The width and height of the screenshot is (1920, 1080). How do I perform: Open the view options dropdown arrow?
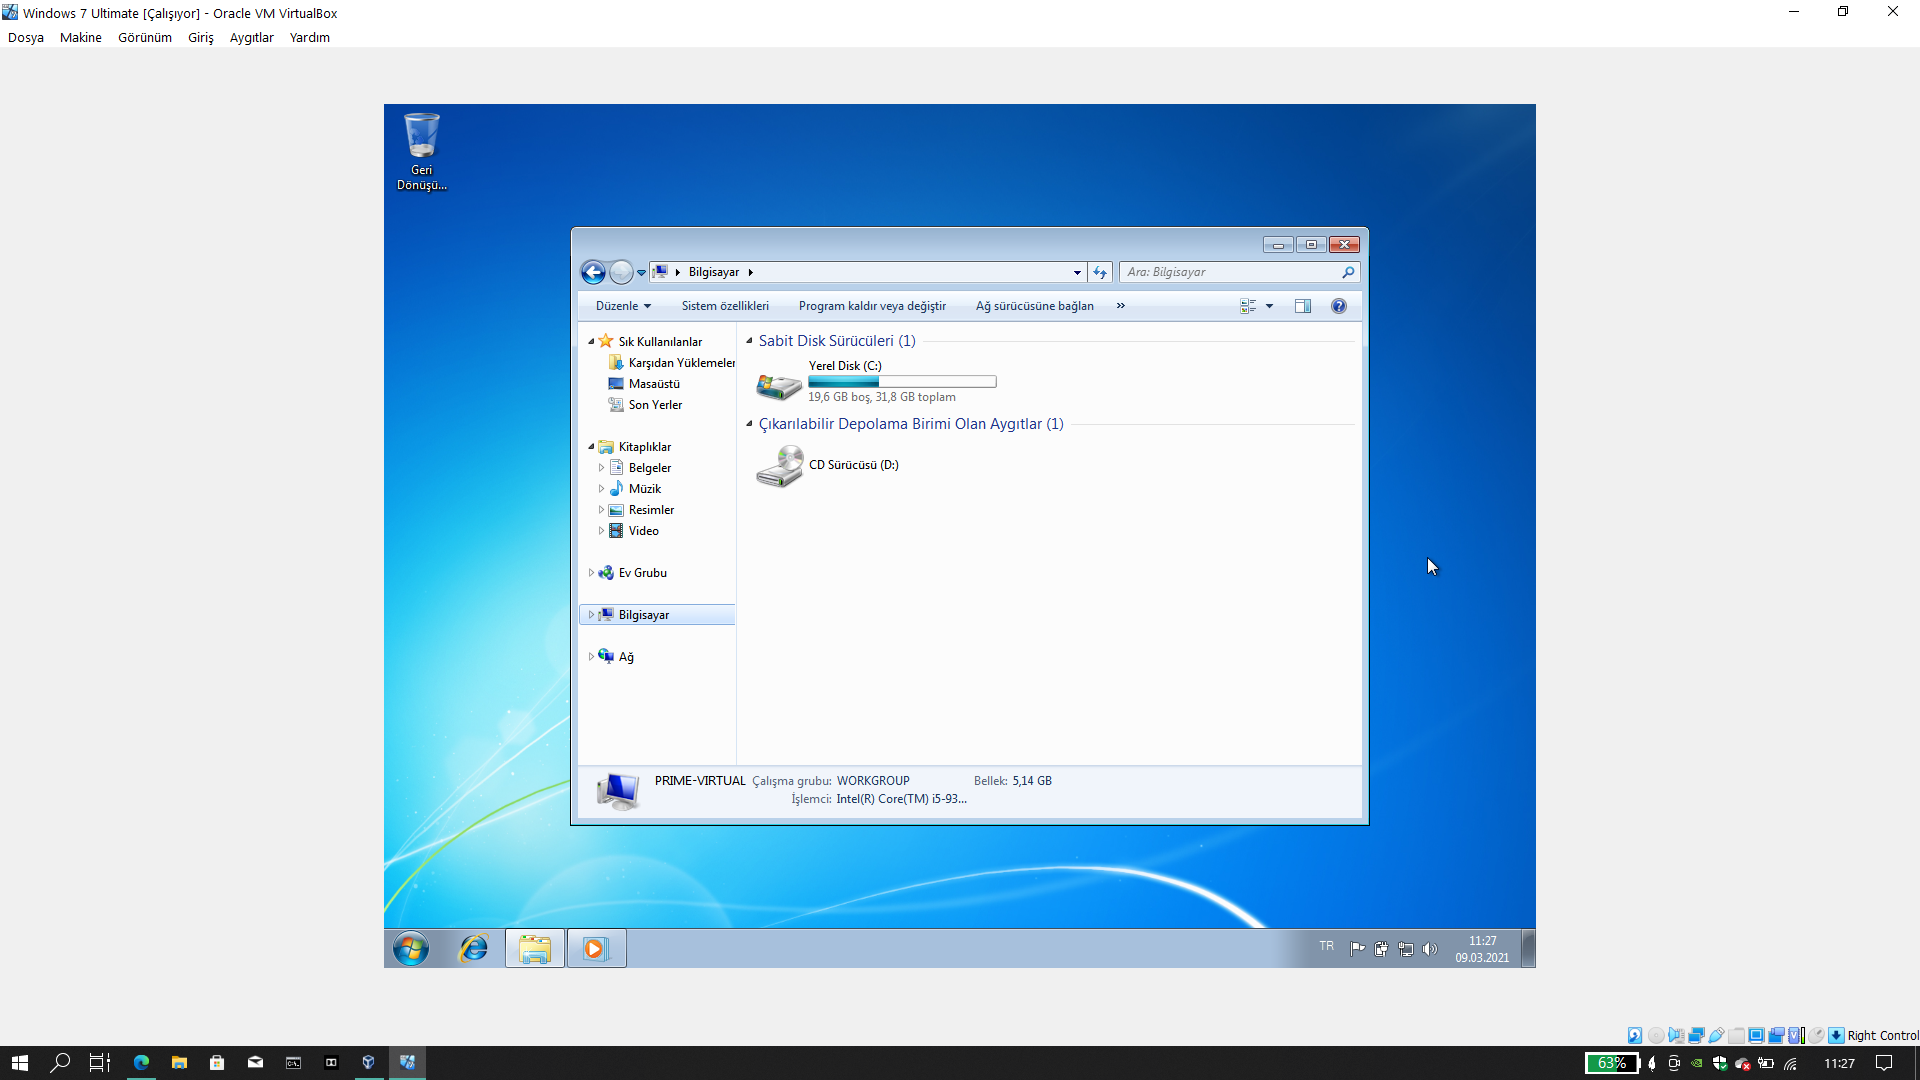(x=1269, y=306)
